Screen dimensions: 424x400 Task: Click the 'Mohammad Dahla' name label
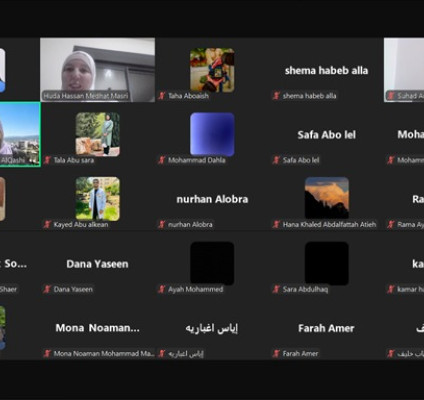[x=197, y=160]
